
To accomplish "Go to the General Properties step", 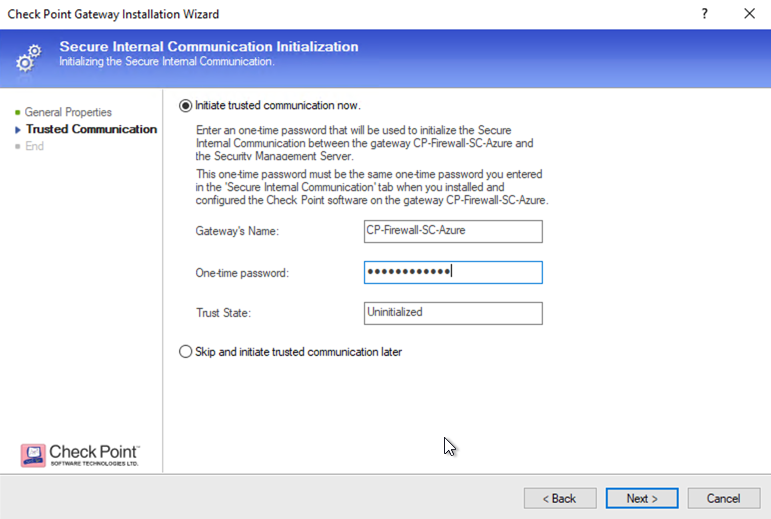I will tap(68, 112).
